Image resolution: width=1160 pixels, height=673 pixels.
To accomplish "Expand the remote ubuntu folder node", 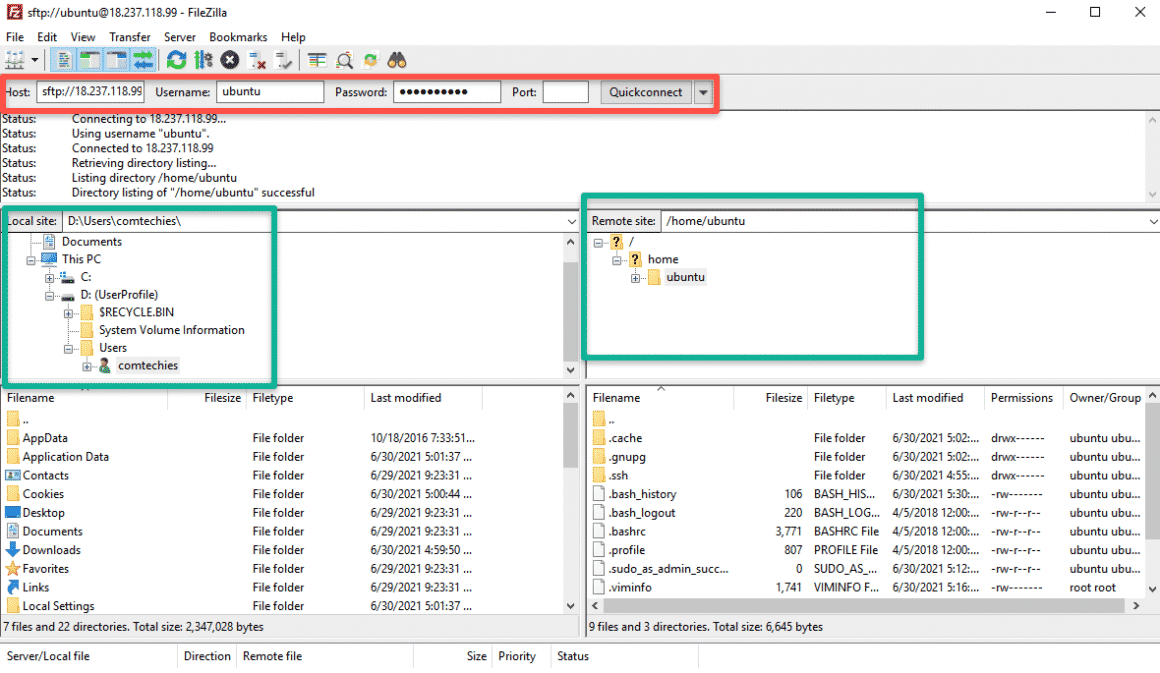I will point(635,278).
